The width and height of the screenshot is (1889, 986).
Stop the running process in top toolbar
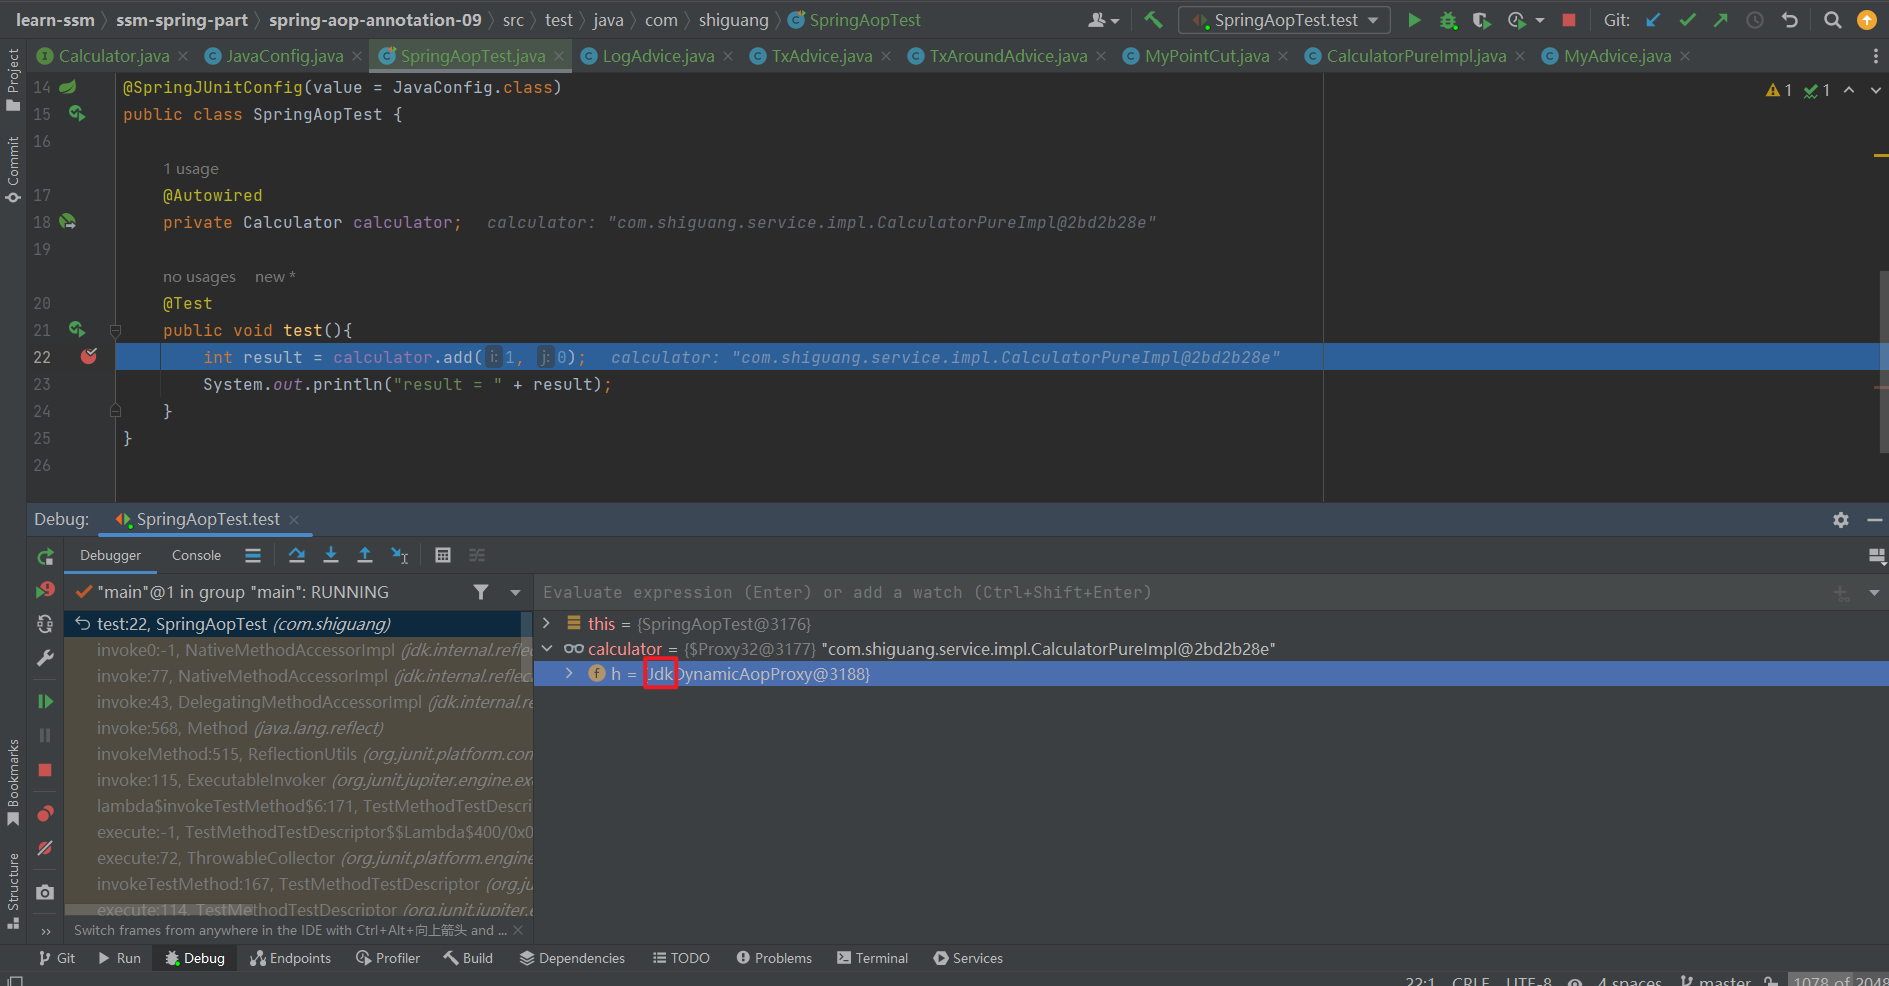[x=1569, y=20]
